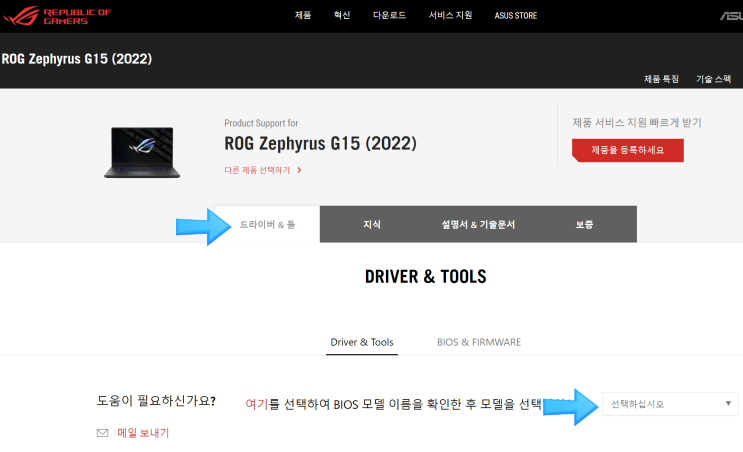Click the Republic of Gamers logo
Screen dimensions: 743x452
point(56,16)
